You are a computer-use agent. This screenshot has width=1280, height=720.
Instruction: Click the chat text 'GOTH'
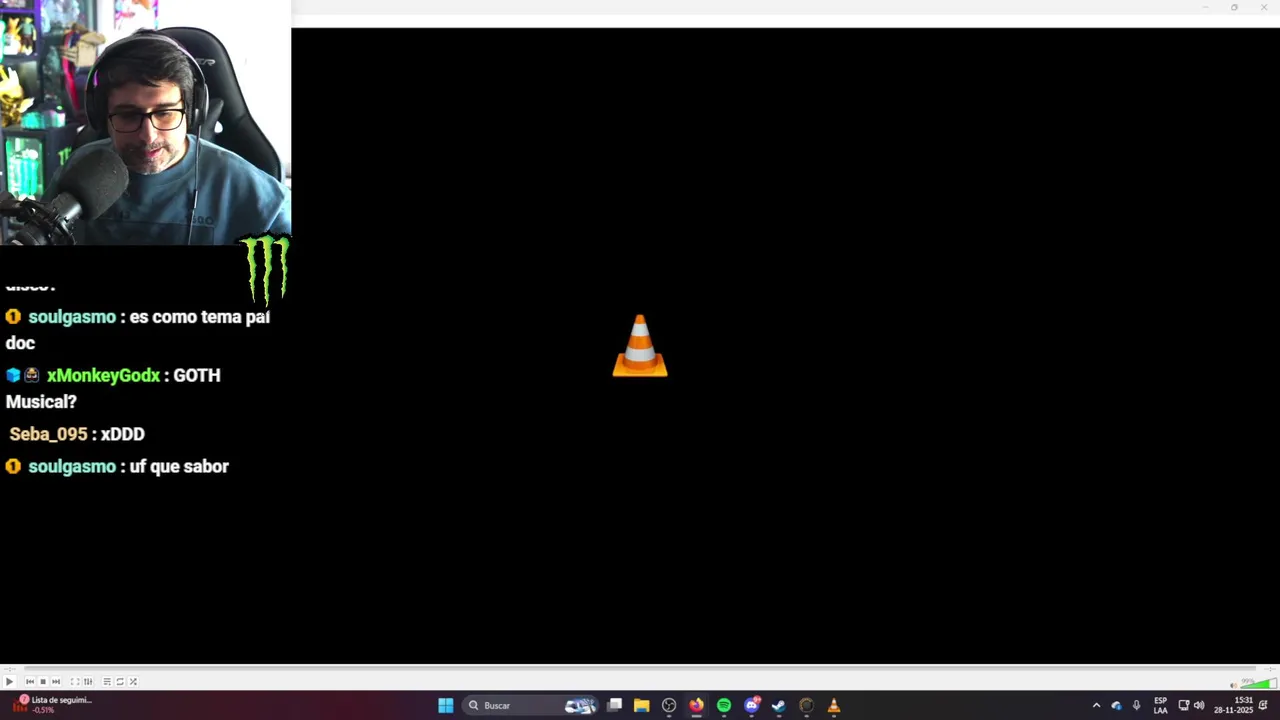197,376
